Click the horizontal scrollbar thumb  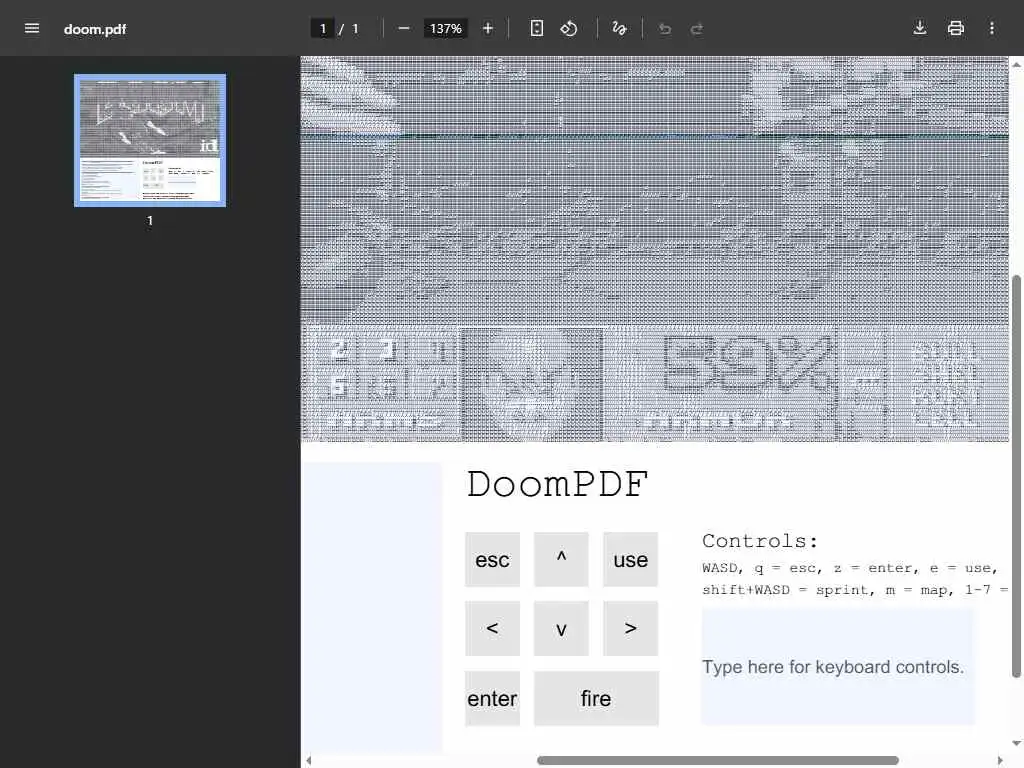point(718,760)
